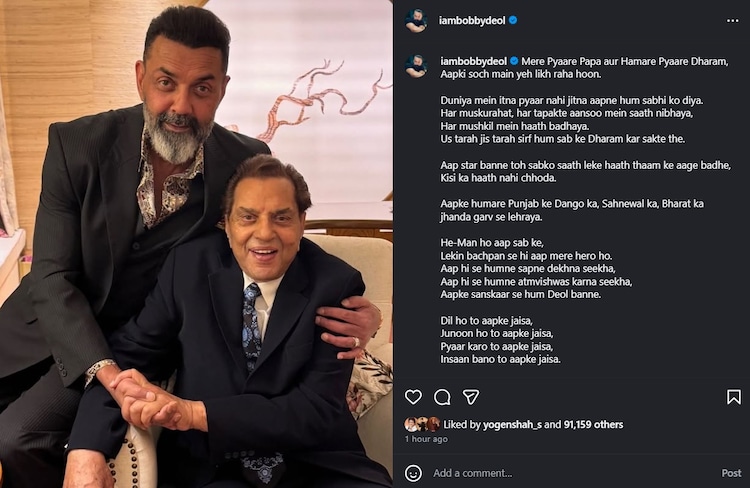
Task: Click the liker avatars next to 'Liked by'
Action: 421,424
